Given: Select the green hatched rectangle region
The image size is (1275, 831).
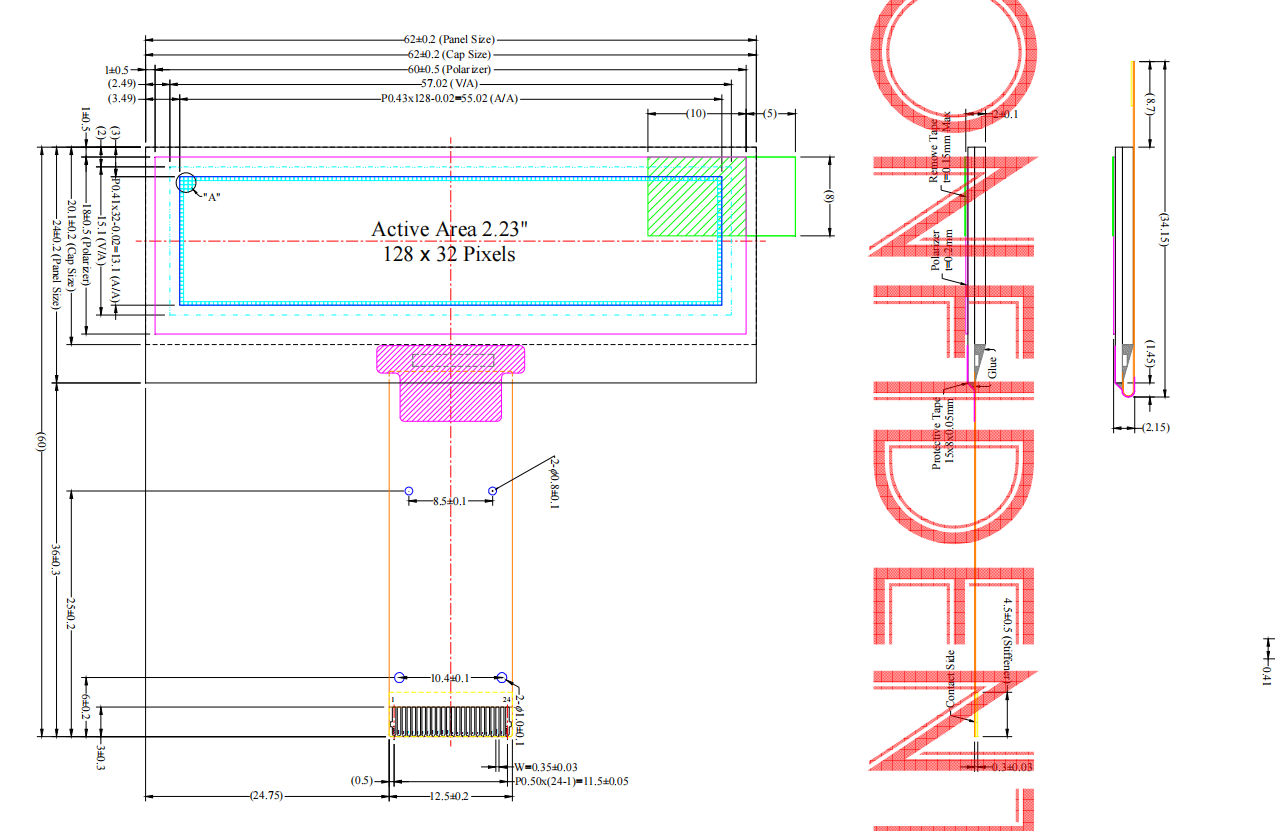Looking at the screenshot, I should (x=696, y=196).
